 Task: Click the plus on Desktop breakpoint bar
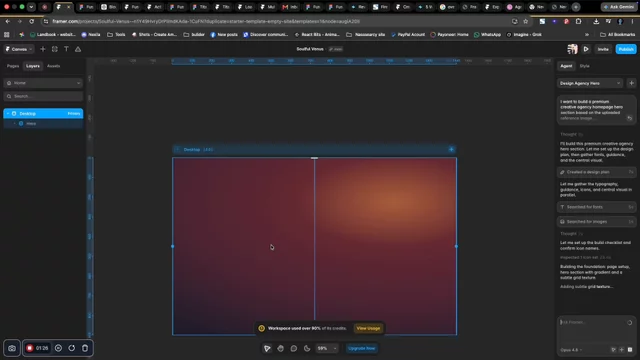pos(451,149)
